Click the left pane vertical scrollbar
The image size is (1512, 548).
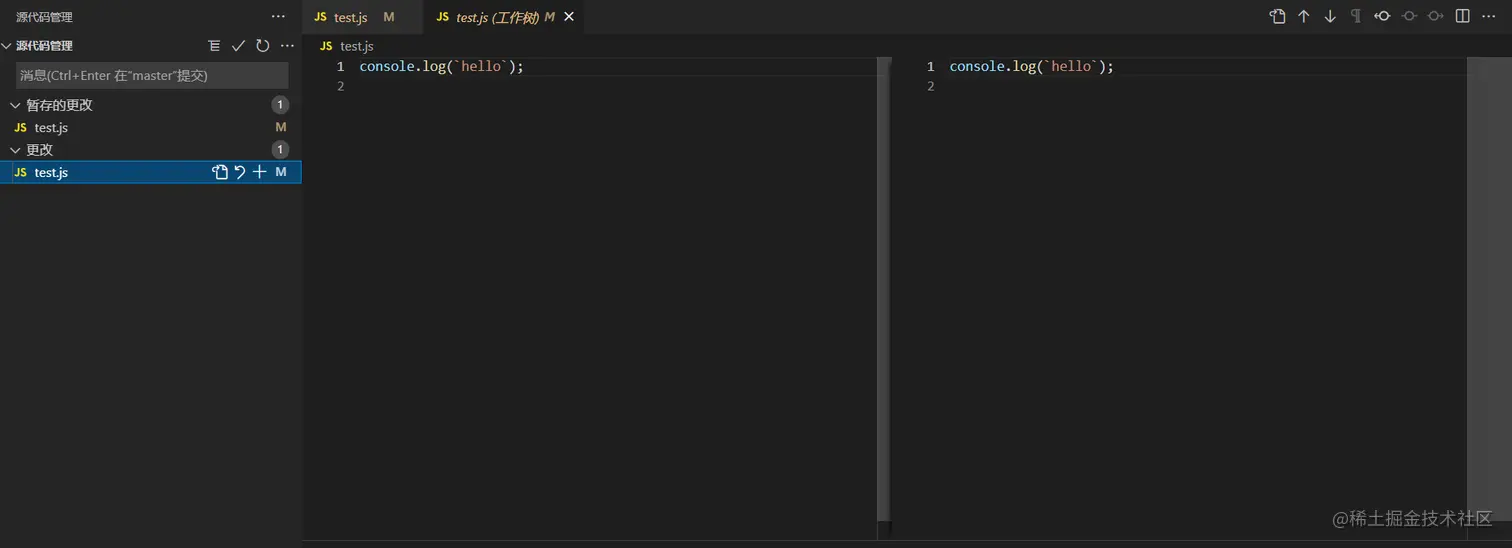click(x=883, y=290)
